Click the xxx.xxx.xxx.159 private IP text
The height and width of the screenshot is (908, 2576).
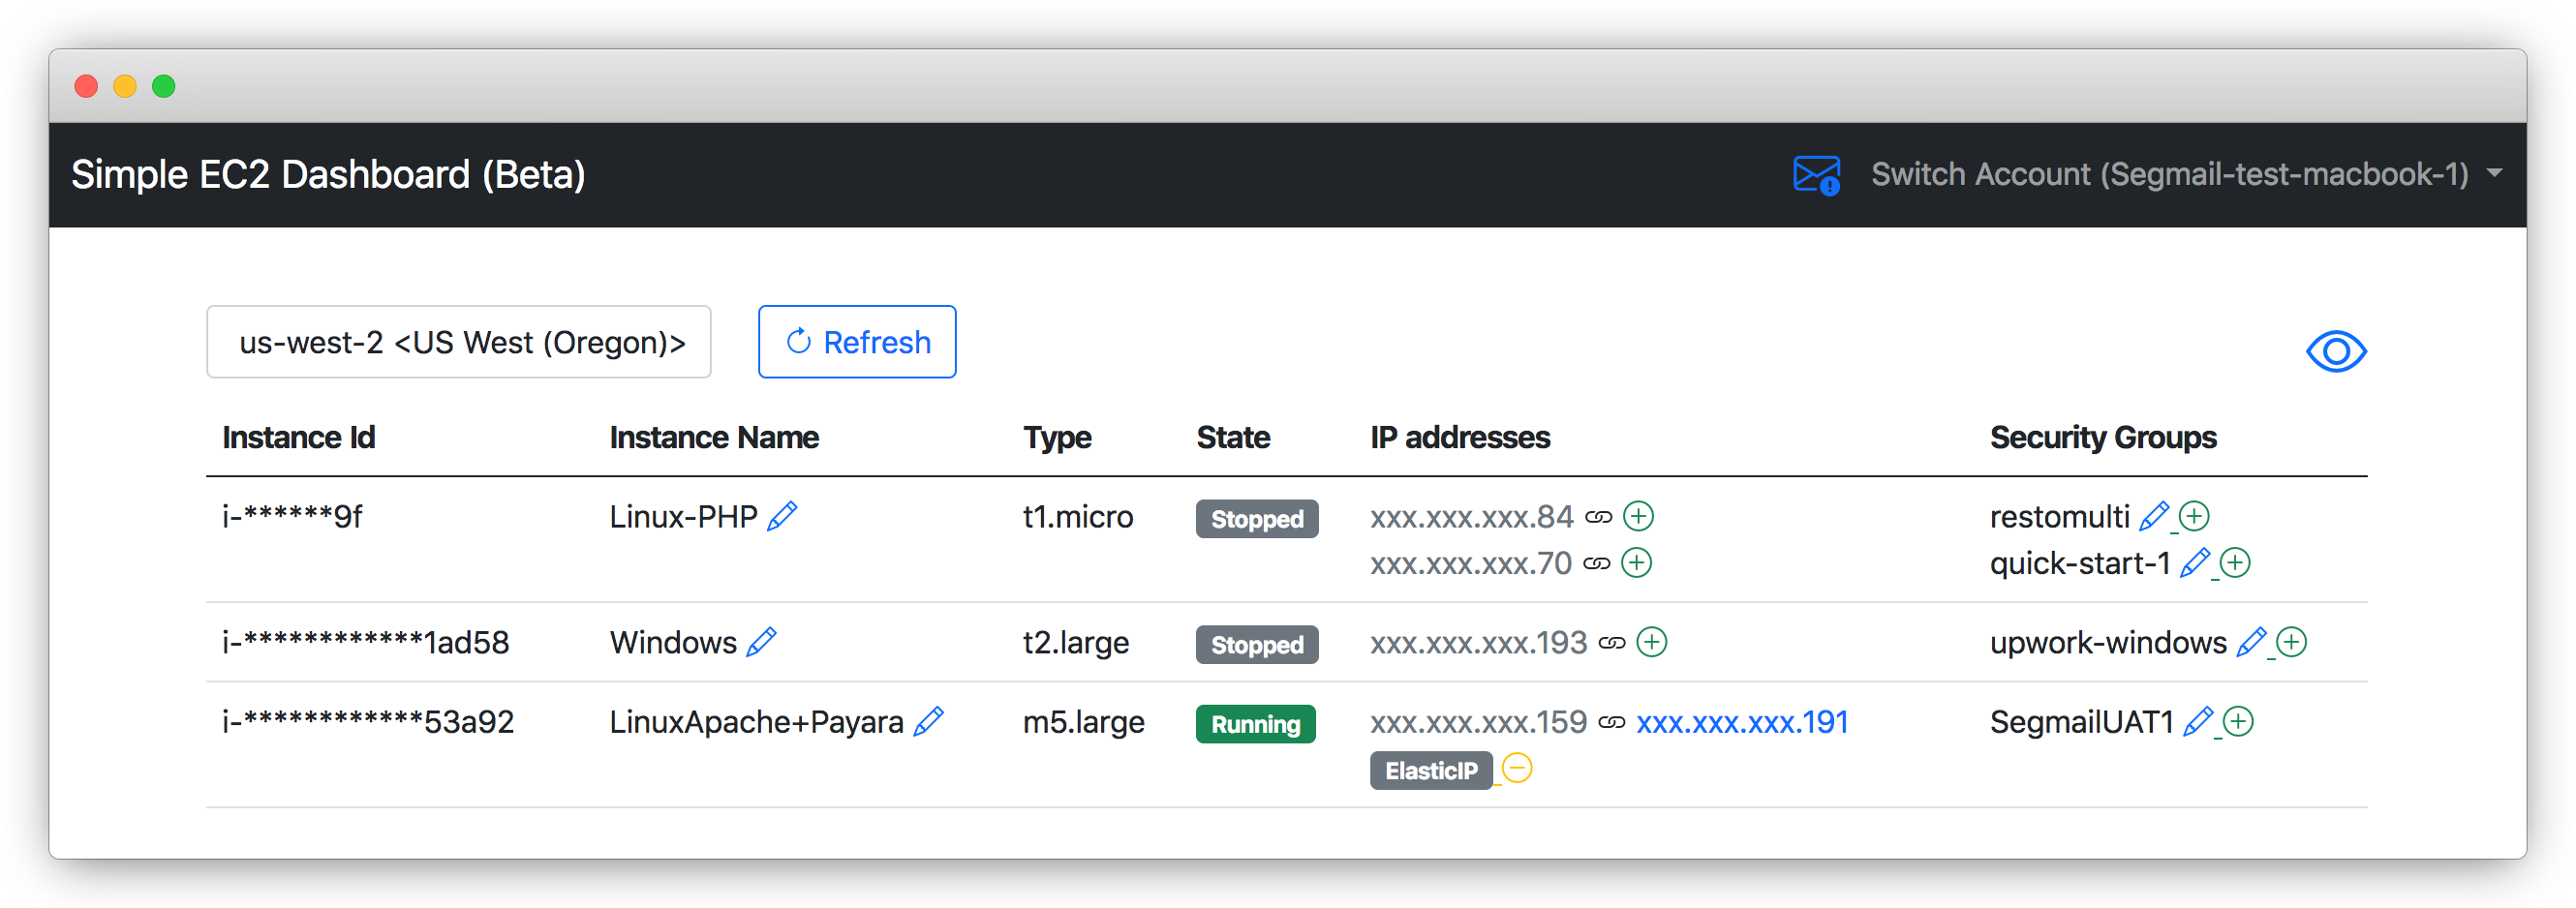pos(1478,722)
